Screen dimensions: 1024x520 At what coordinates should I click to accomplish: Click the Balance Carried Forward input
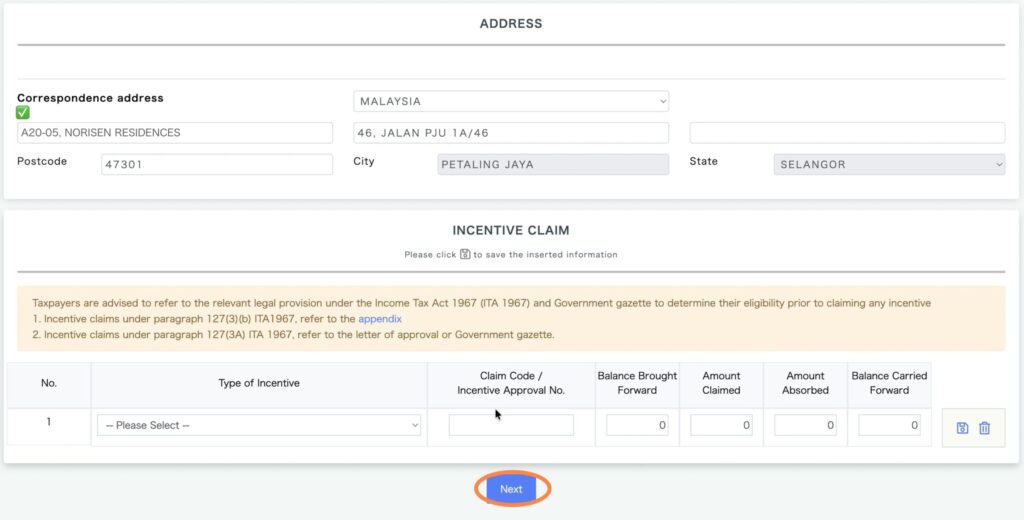pos(889,426)
